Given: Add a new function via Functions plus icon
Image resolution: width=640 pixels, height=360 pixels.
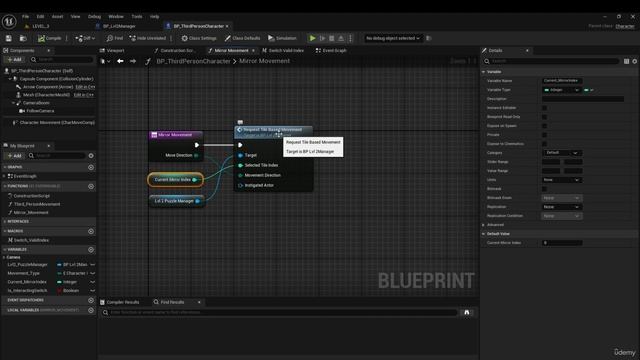Looking at the screenshot, I should [x=91, y=186].
